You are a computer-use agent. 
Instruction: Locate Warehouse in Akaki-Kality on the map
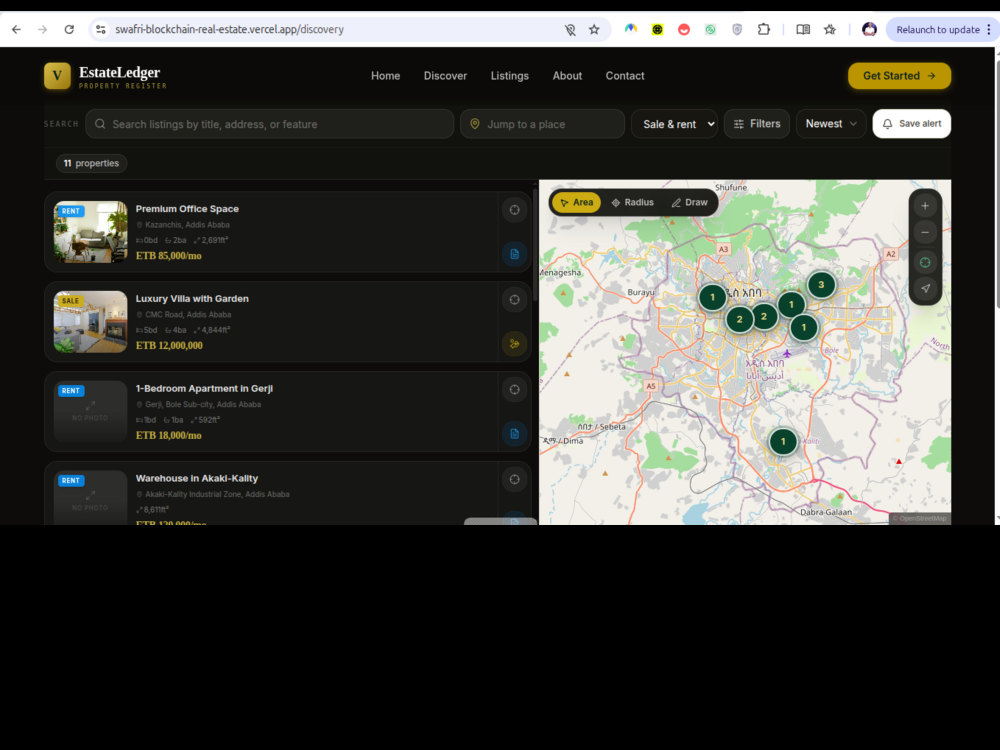(515, 480)
